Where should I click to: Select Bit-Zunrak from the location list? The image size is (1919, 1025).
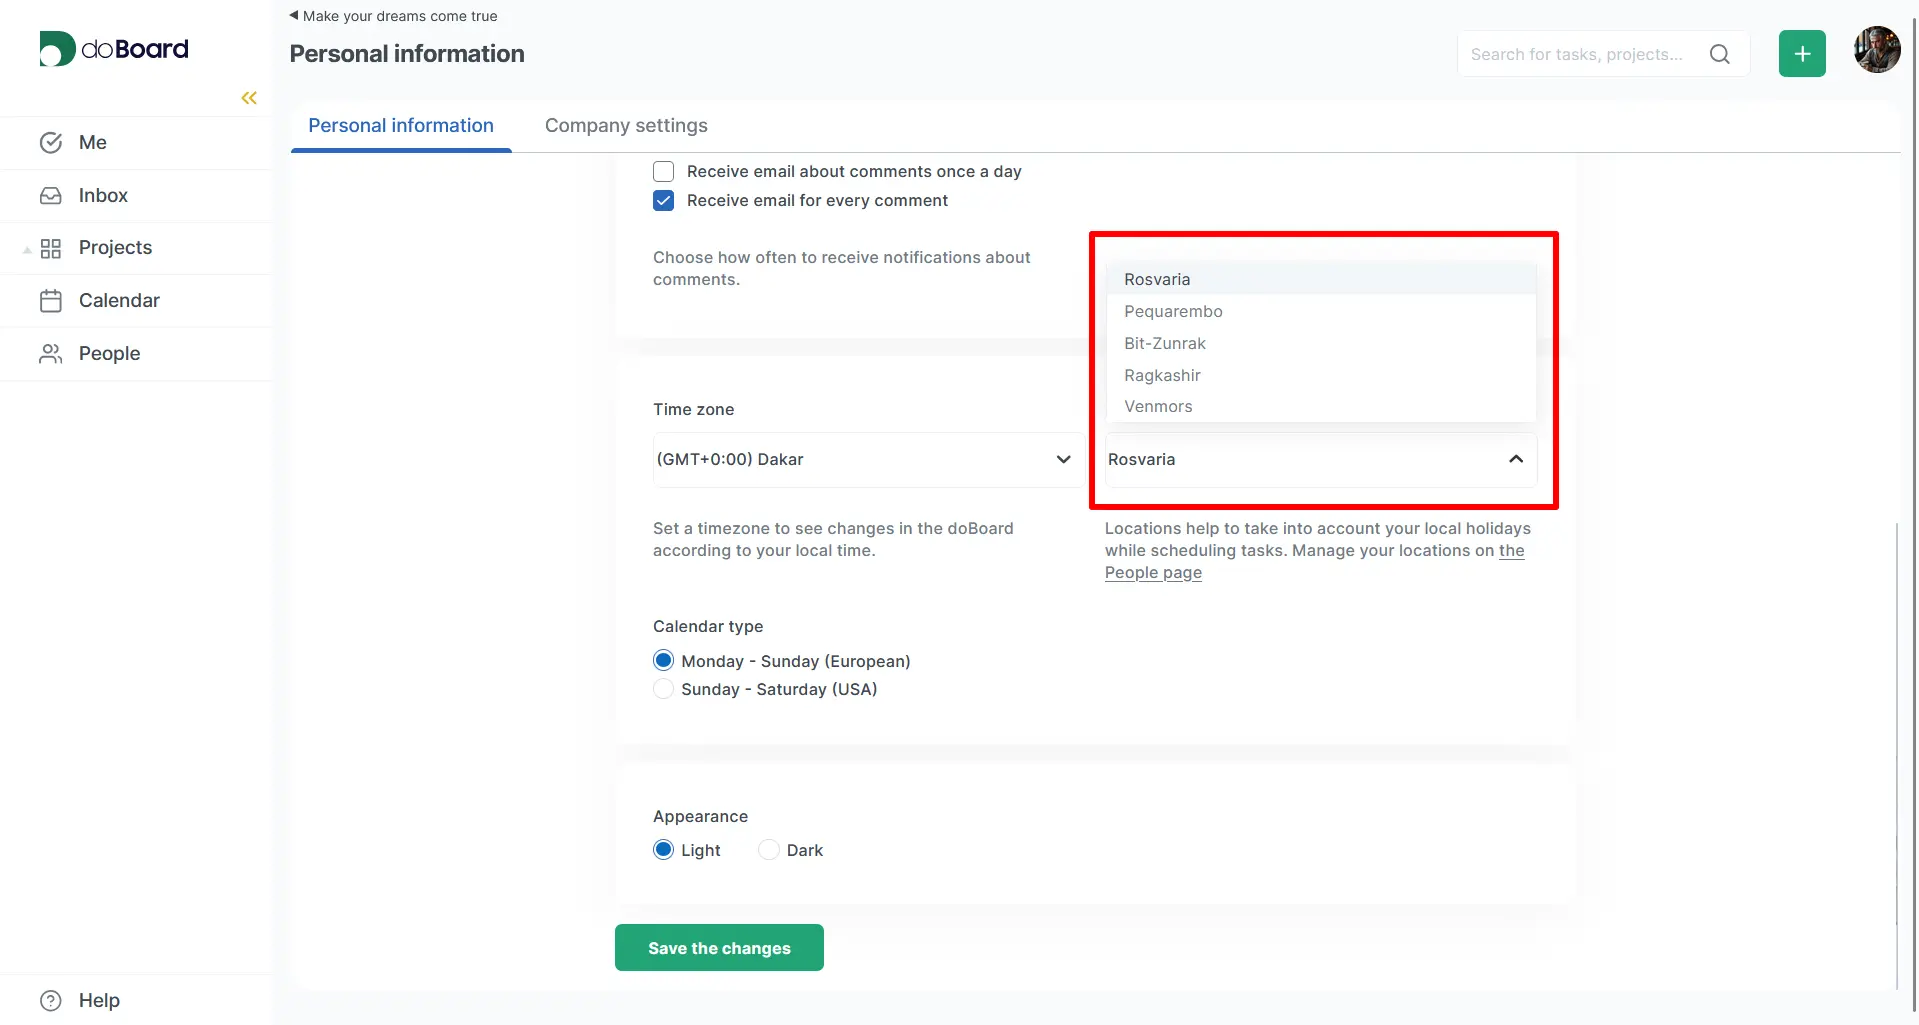click(1164, 343)
